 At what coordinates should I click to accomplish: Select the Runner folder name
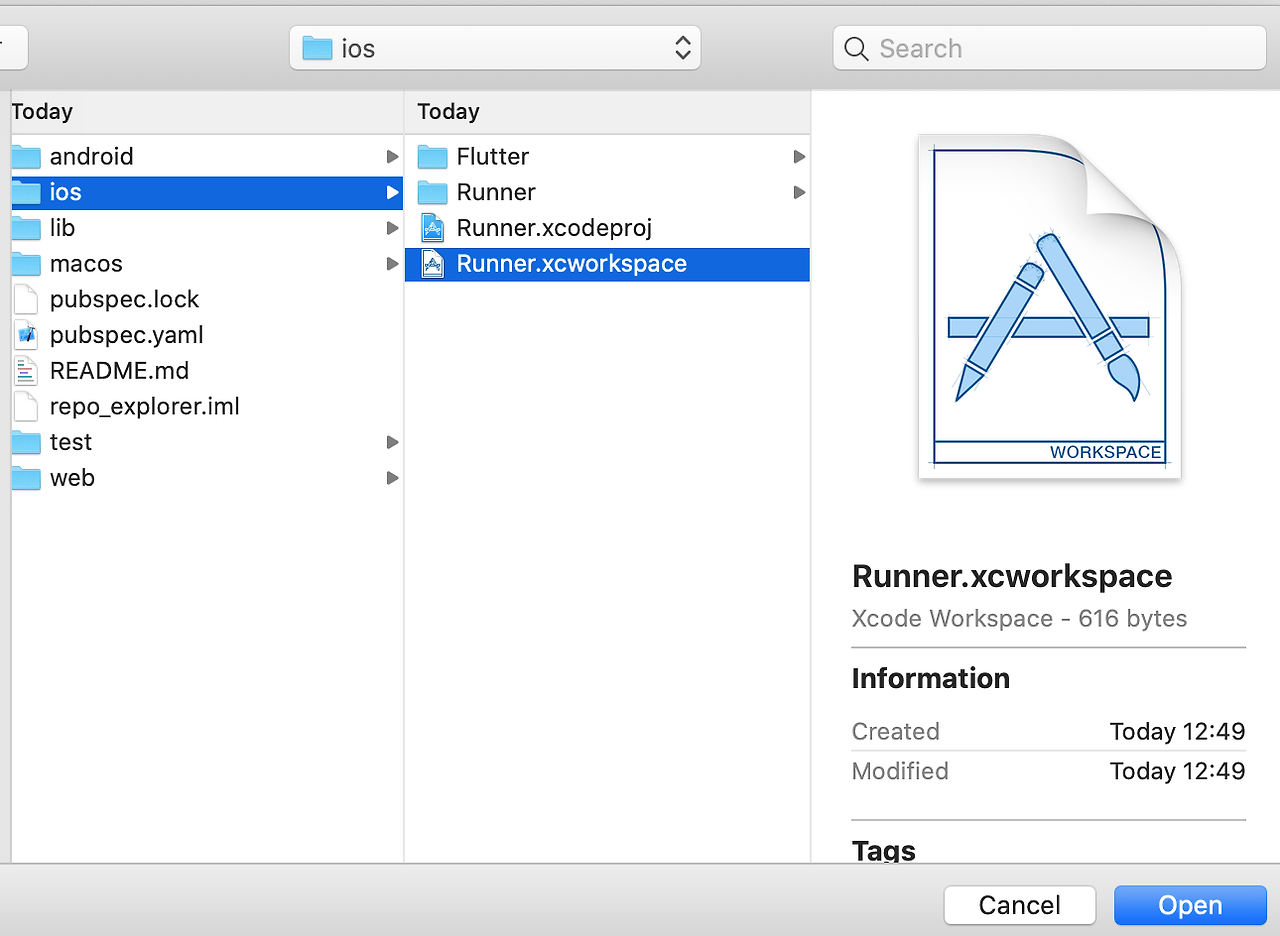[496, 193]
